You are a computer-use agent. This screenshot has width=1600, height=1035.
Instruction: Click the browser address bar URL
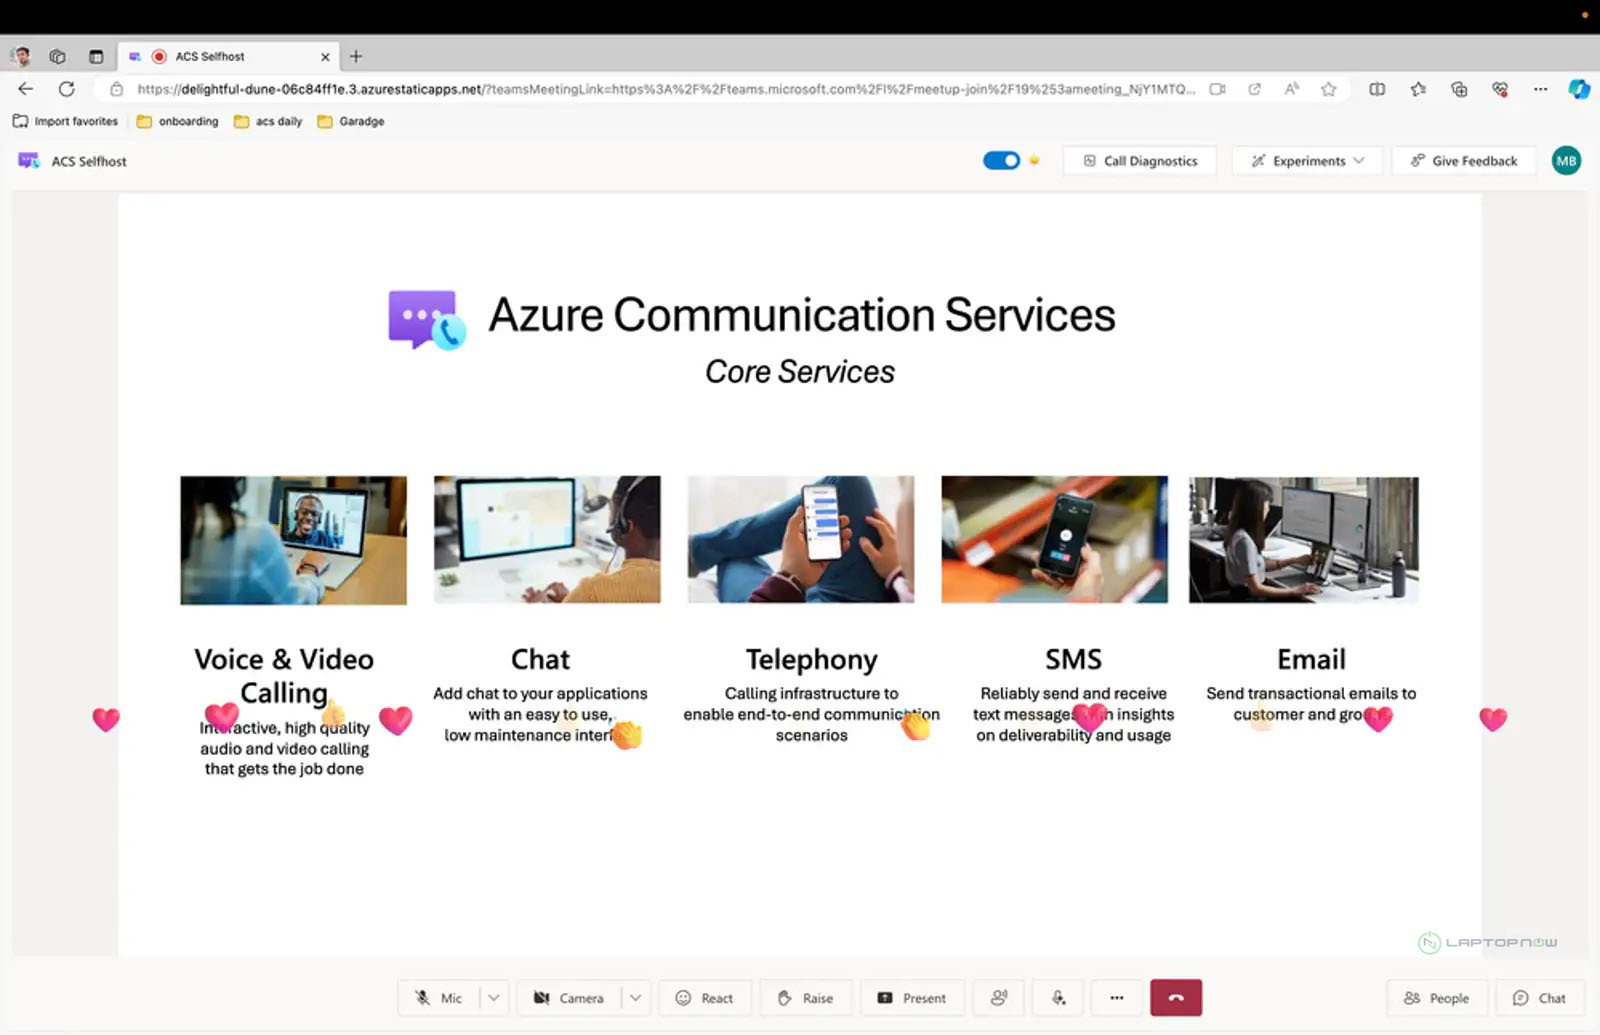coord(660,89)
